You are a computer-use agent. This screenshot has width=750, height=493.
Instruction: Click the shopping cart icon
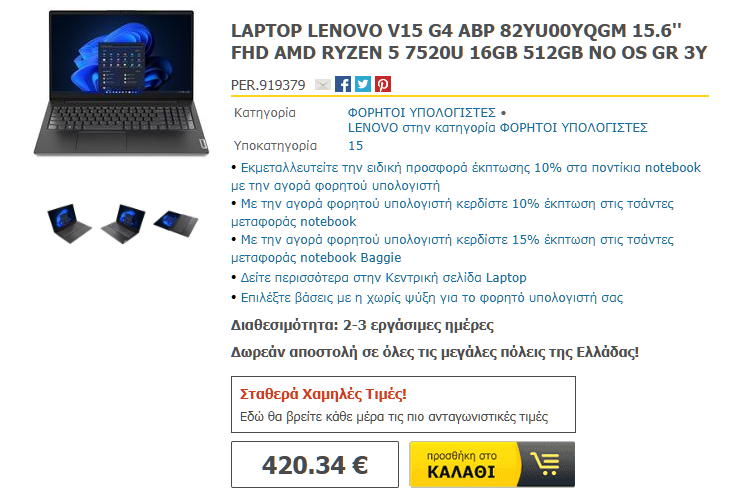click(x=547, y=464)
